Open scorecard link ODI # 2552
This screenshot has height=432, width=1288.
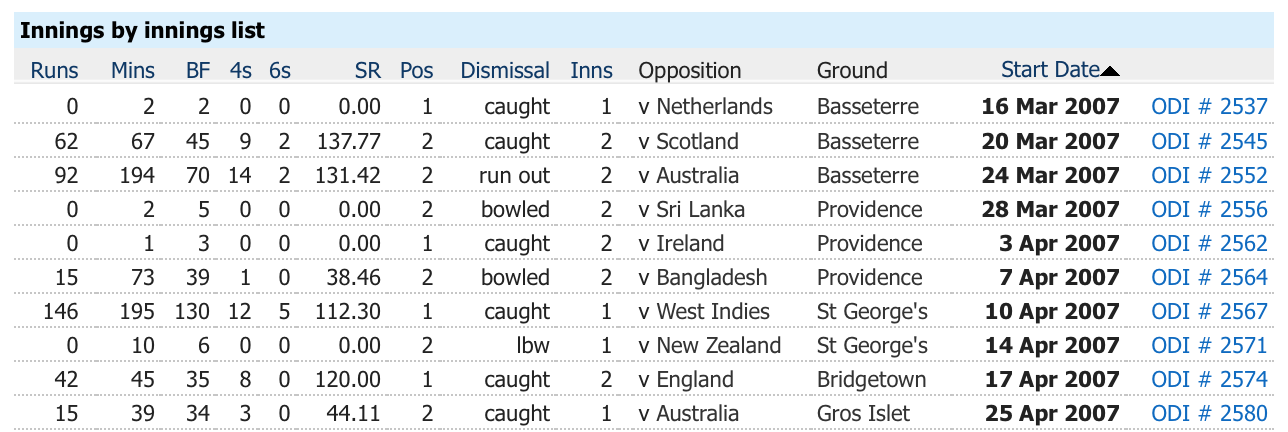tap(1210, 175)
